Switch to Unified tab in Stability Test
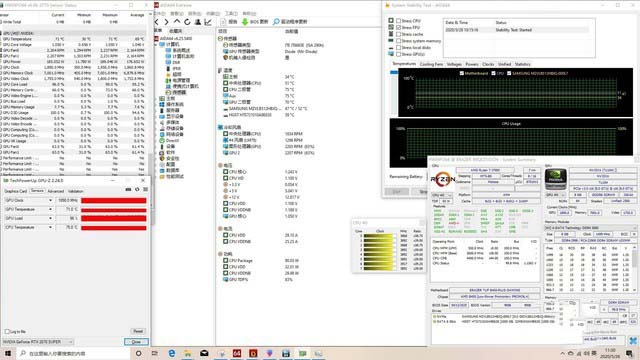 504,64
